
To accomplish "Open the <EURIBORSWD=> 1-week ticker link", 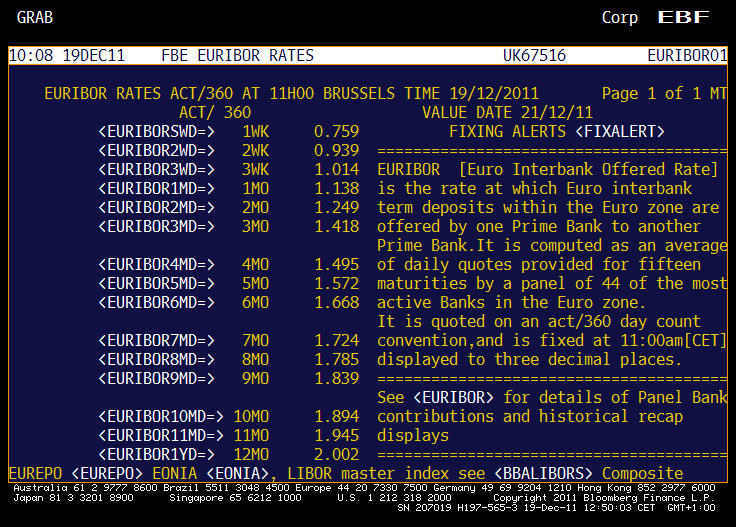I will [x=157, y=131].
